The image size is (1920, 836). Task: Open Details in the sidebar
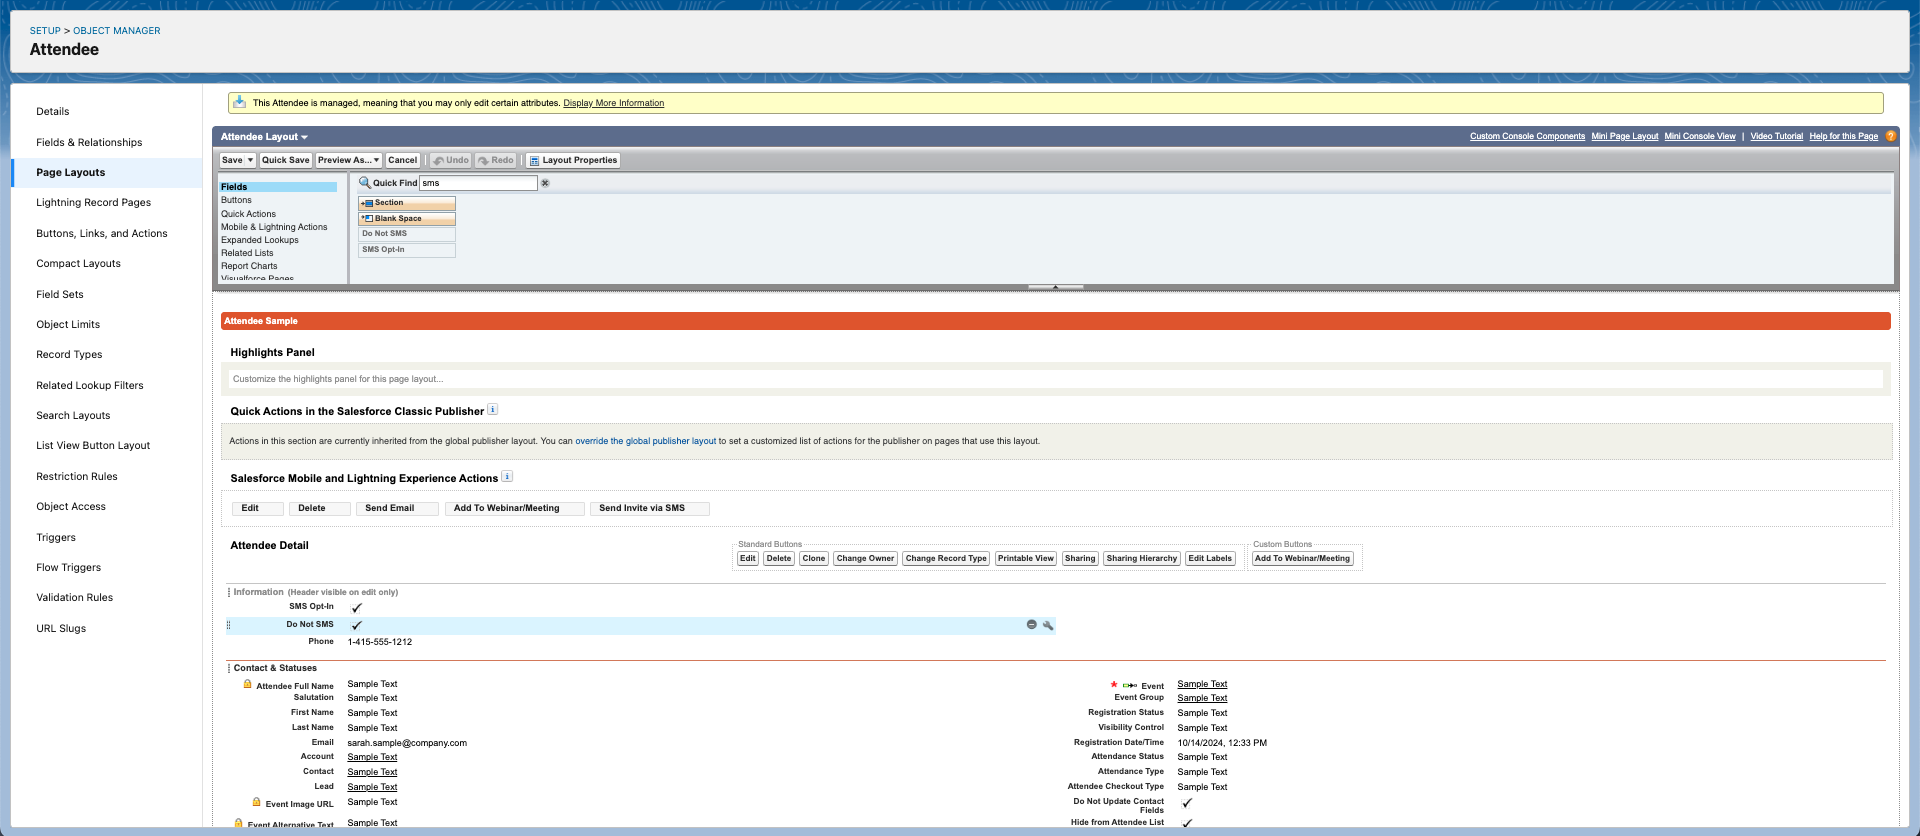click(52, 112)
